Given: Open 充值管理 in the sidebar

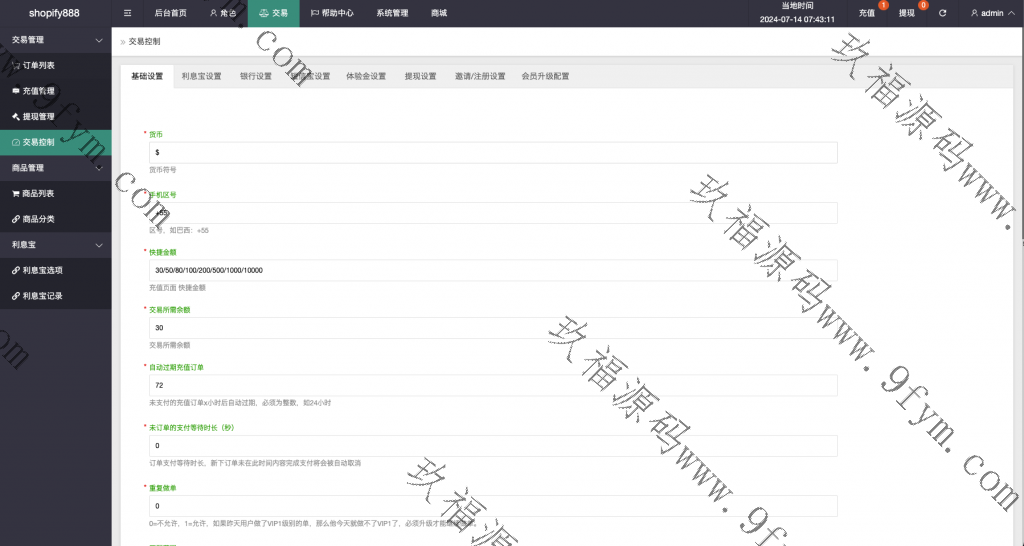Looking at the screenshot, I should tap(38, 91).
